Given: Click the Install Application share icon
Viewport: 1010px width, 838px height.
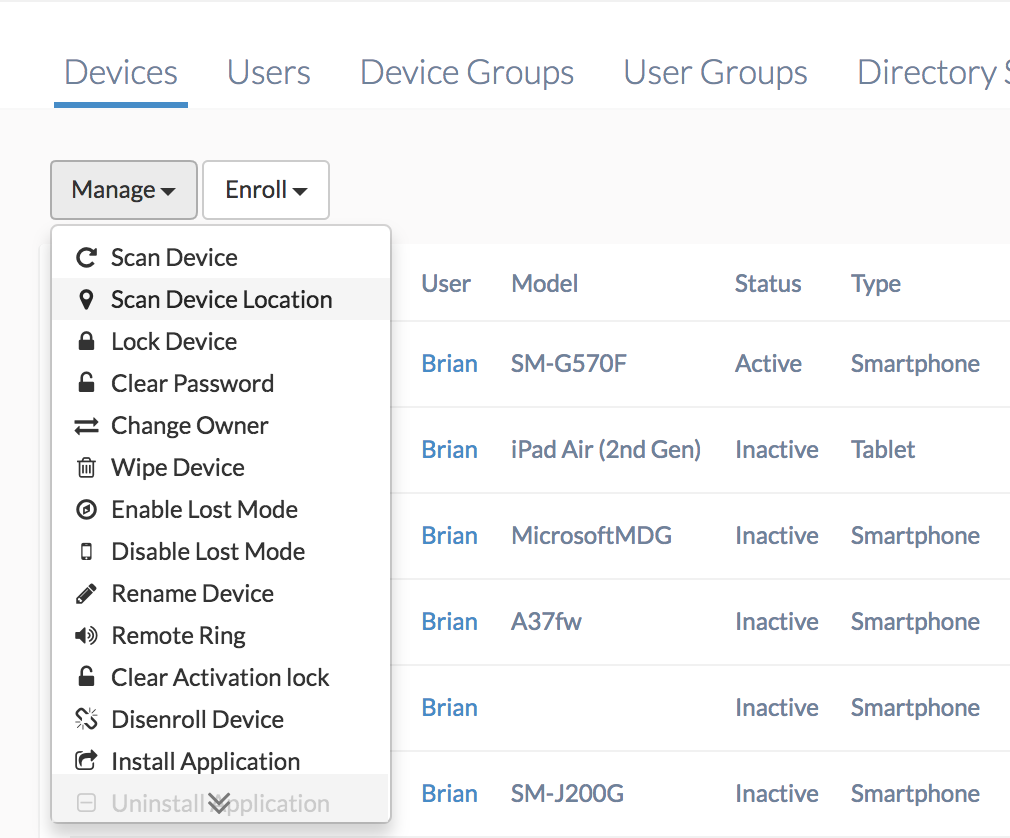Looking at the screenshot, I should (85, 761).
